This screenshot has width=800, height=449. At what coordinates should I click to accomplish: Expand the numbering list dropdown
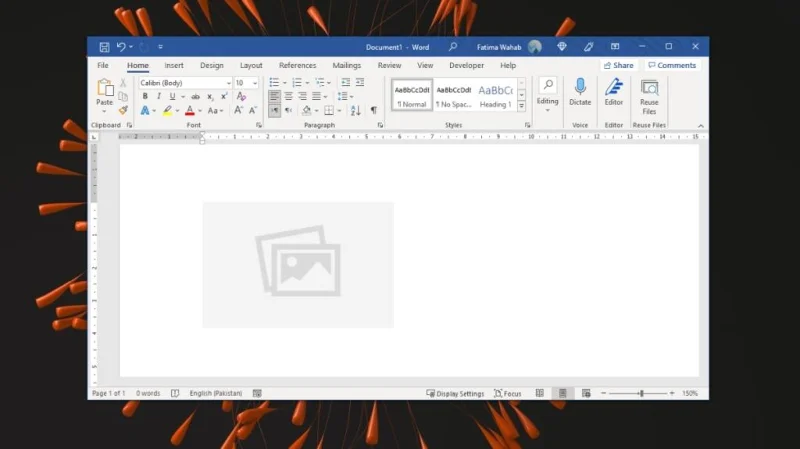tap(307, 83)
